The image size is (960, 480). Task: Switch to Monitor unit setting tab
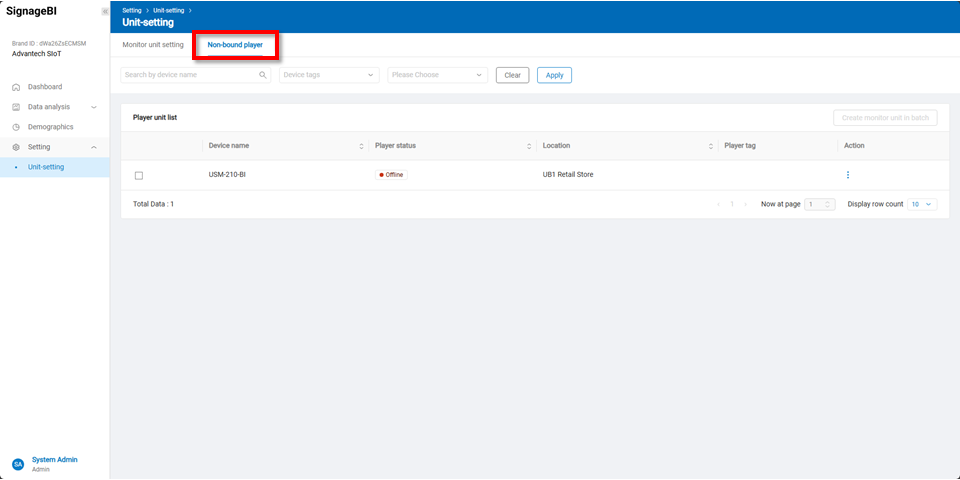click(153, 45)
